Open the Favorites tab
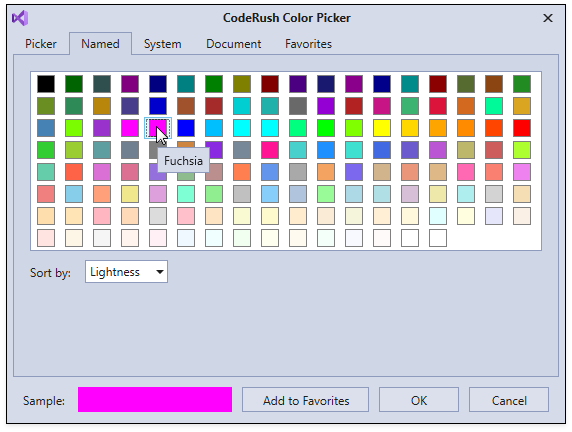Viewport: 572px width, 432px height. pyautogui.click(x=308, y=44)
